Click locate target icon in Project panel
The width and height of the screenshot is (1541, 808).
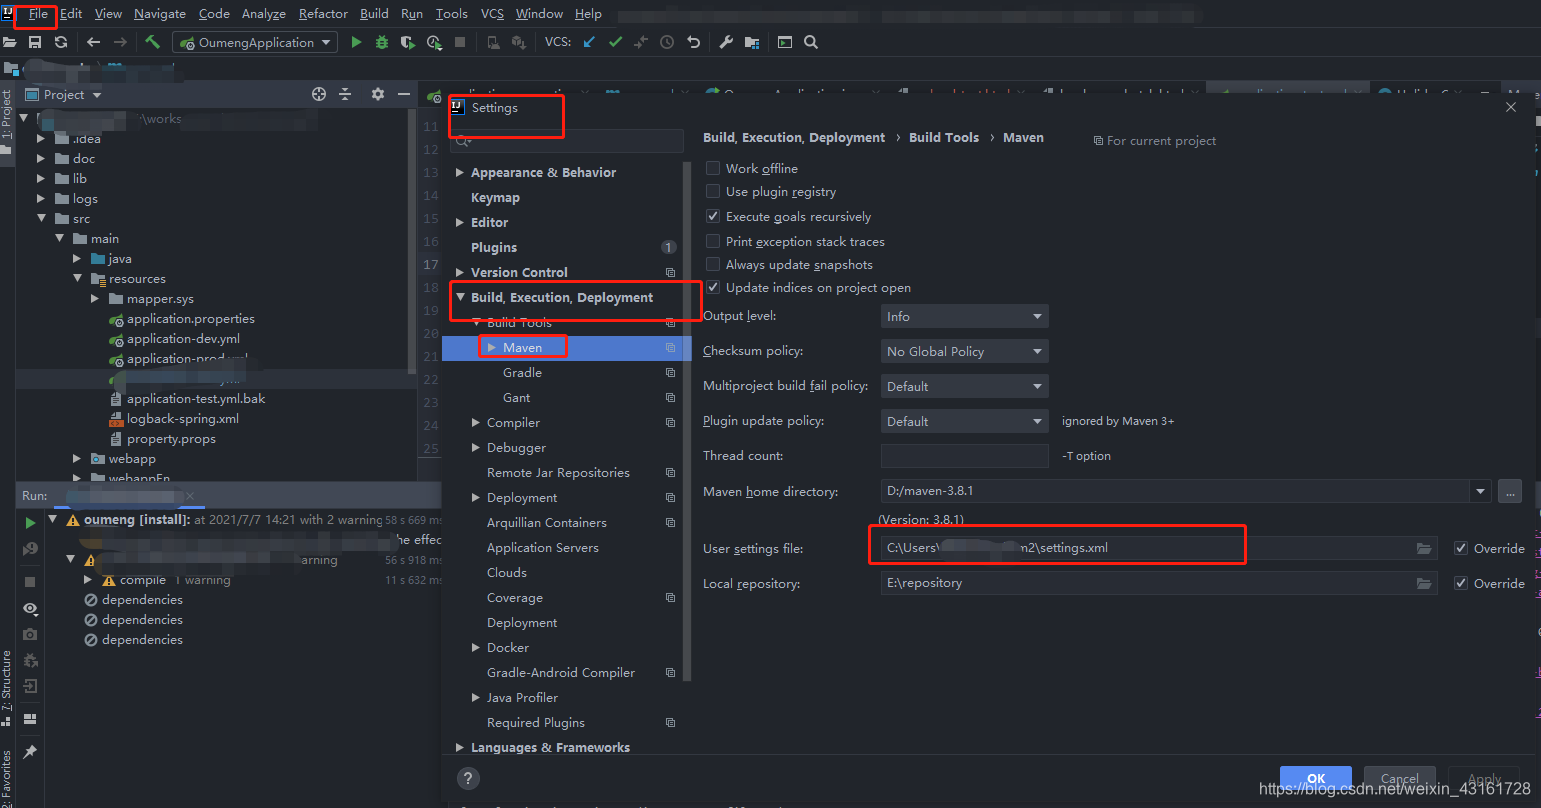point(319,94)
